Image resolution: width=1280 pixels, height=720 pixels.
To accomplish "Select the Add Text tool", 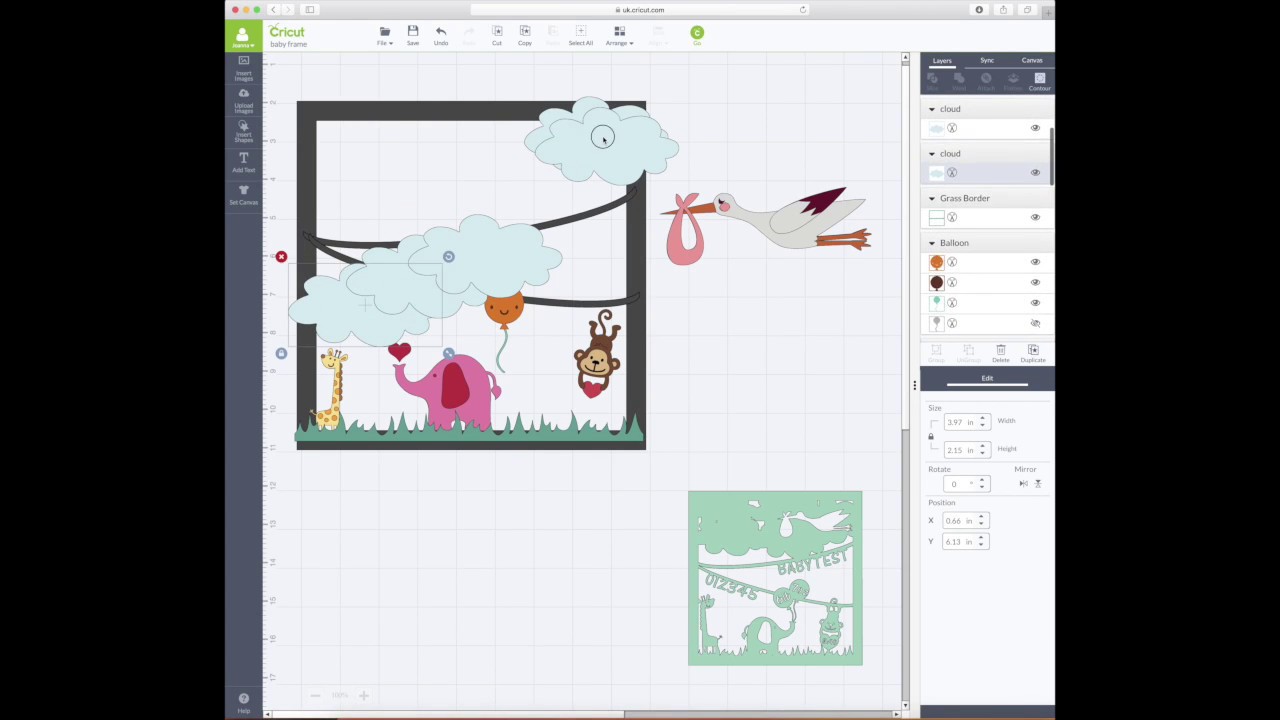I will point(244,162).
